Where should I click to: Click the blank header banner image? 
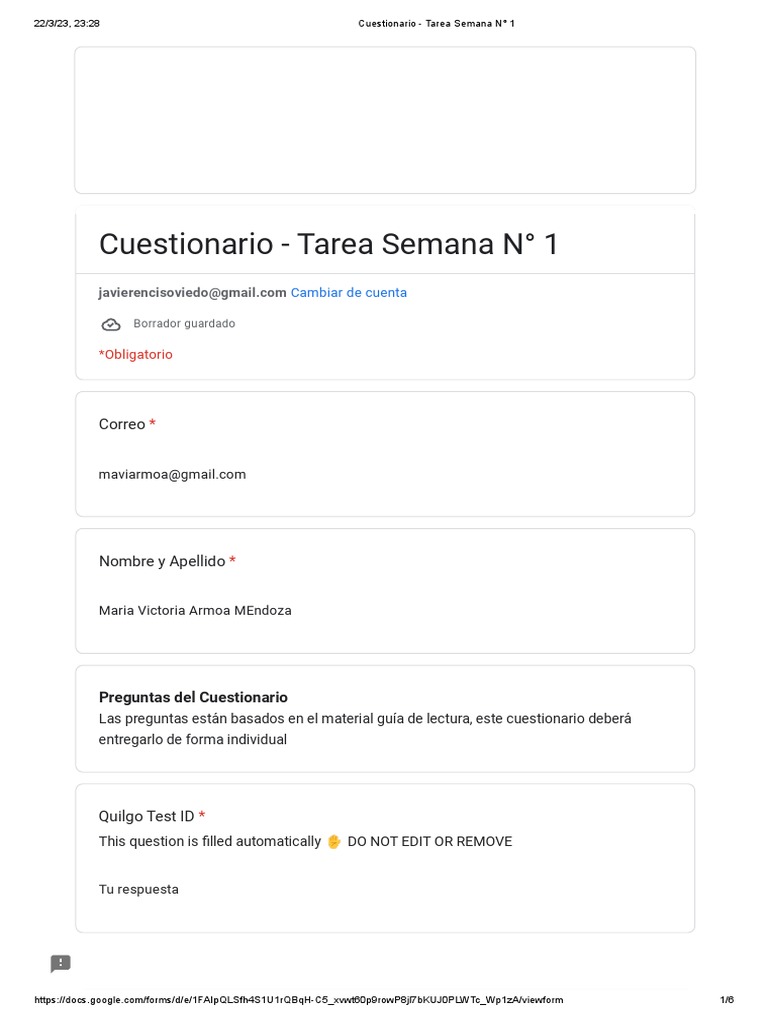(385, 120)
